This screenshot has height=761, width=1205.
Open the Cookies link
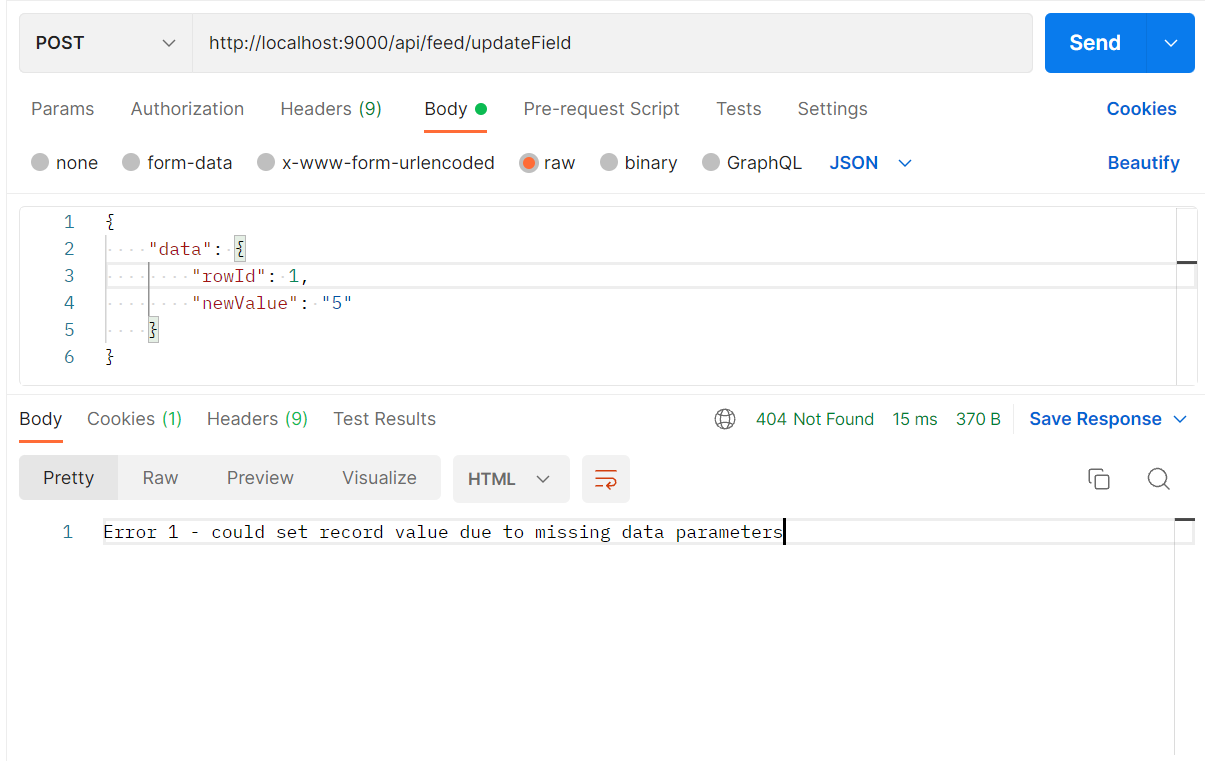tap(1141, 109)
